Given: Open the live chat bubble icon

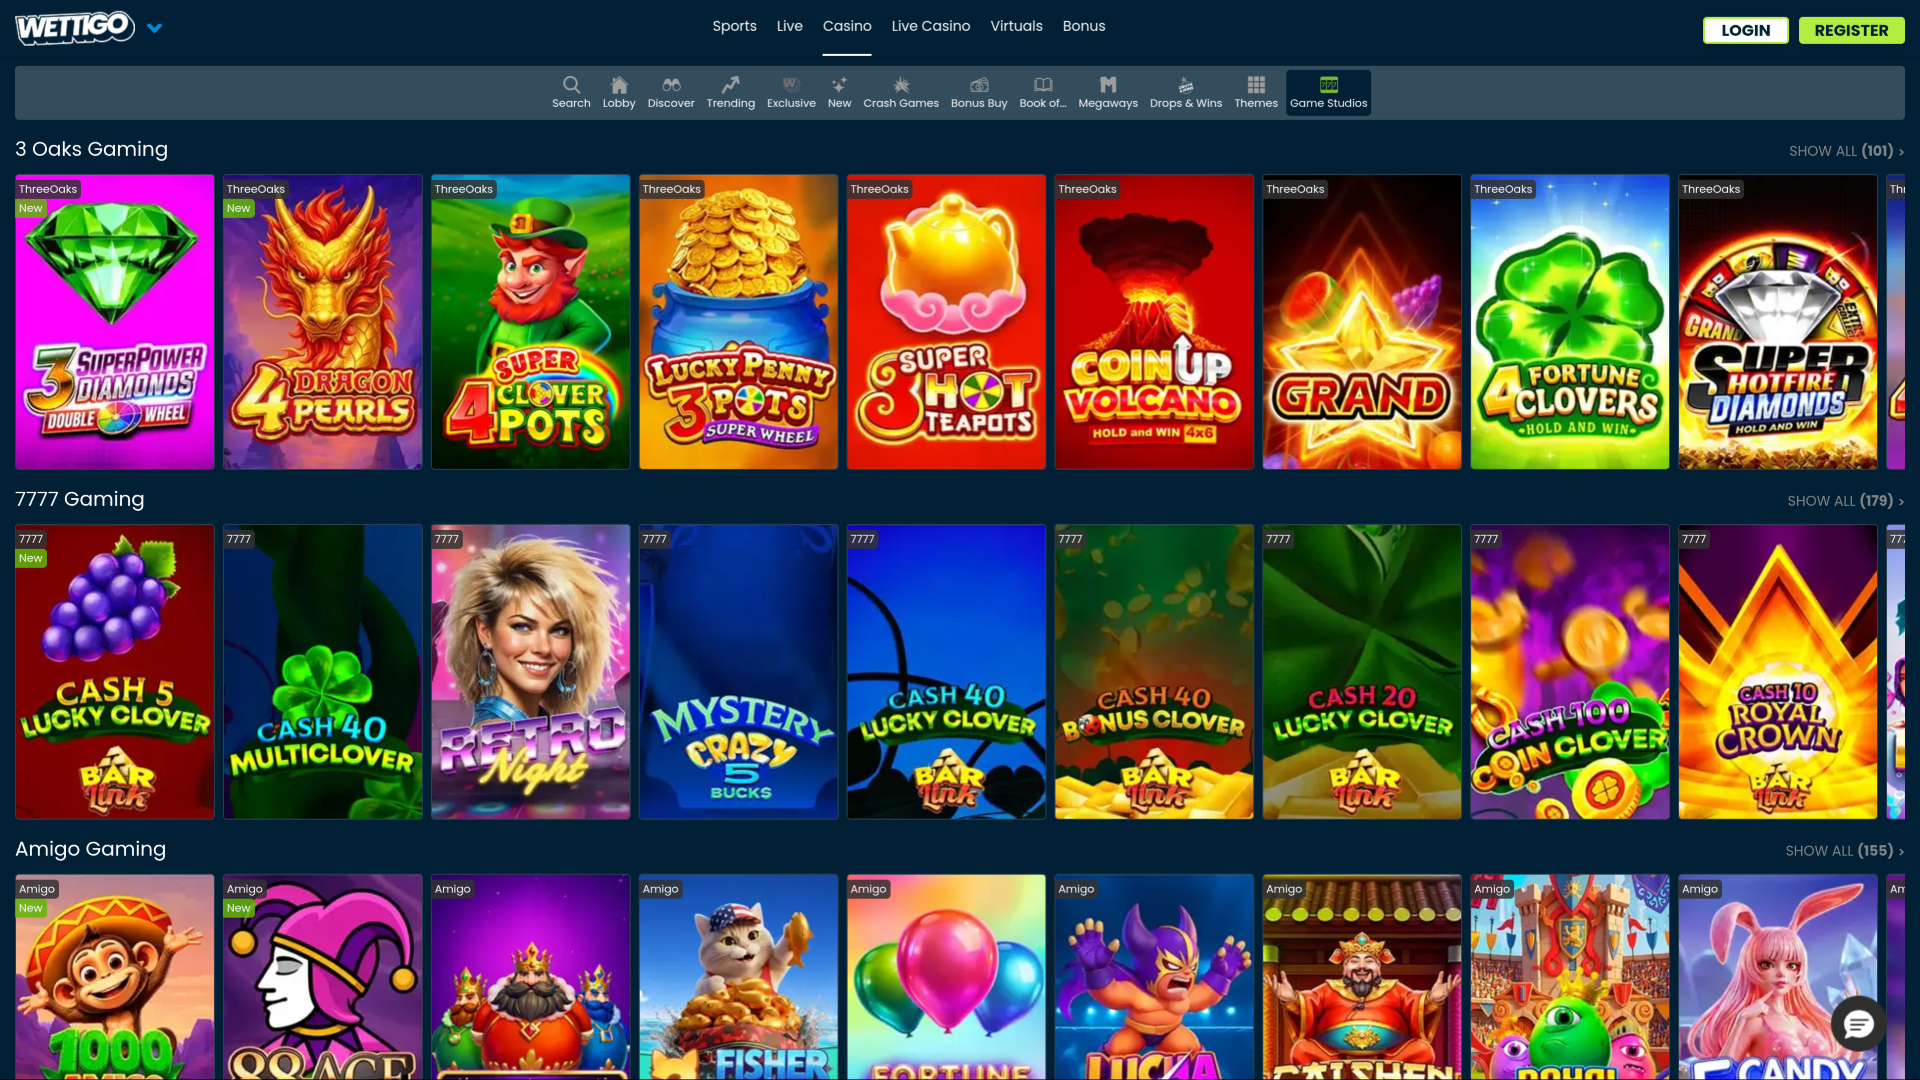Looking at the screenshot, I should (x=1858, y=1024).
